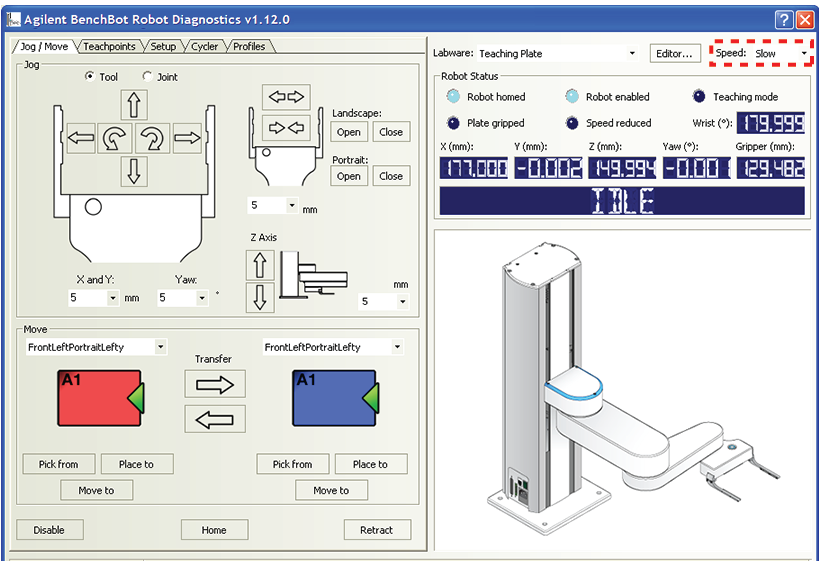Toggle the Teaching mode indicator
The image size is (819, 565).
[x=699, y=97]
